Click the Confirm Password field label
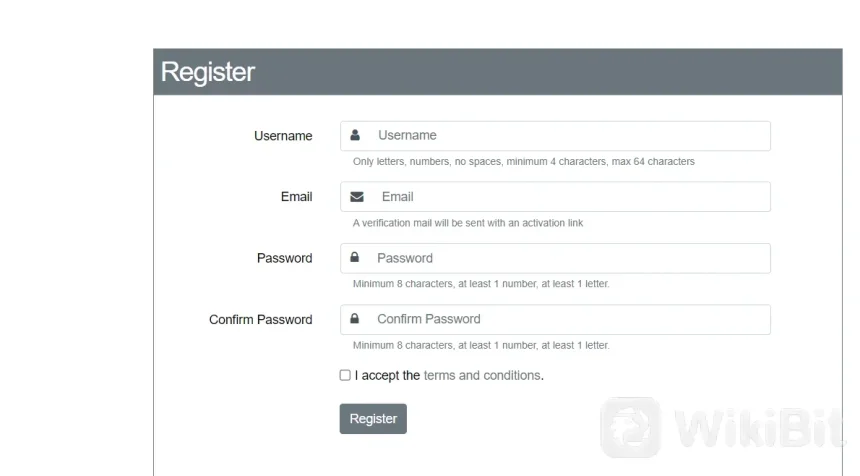This screenshot has height=476, width=860. point(260,320)
